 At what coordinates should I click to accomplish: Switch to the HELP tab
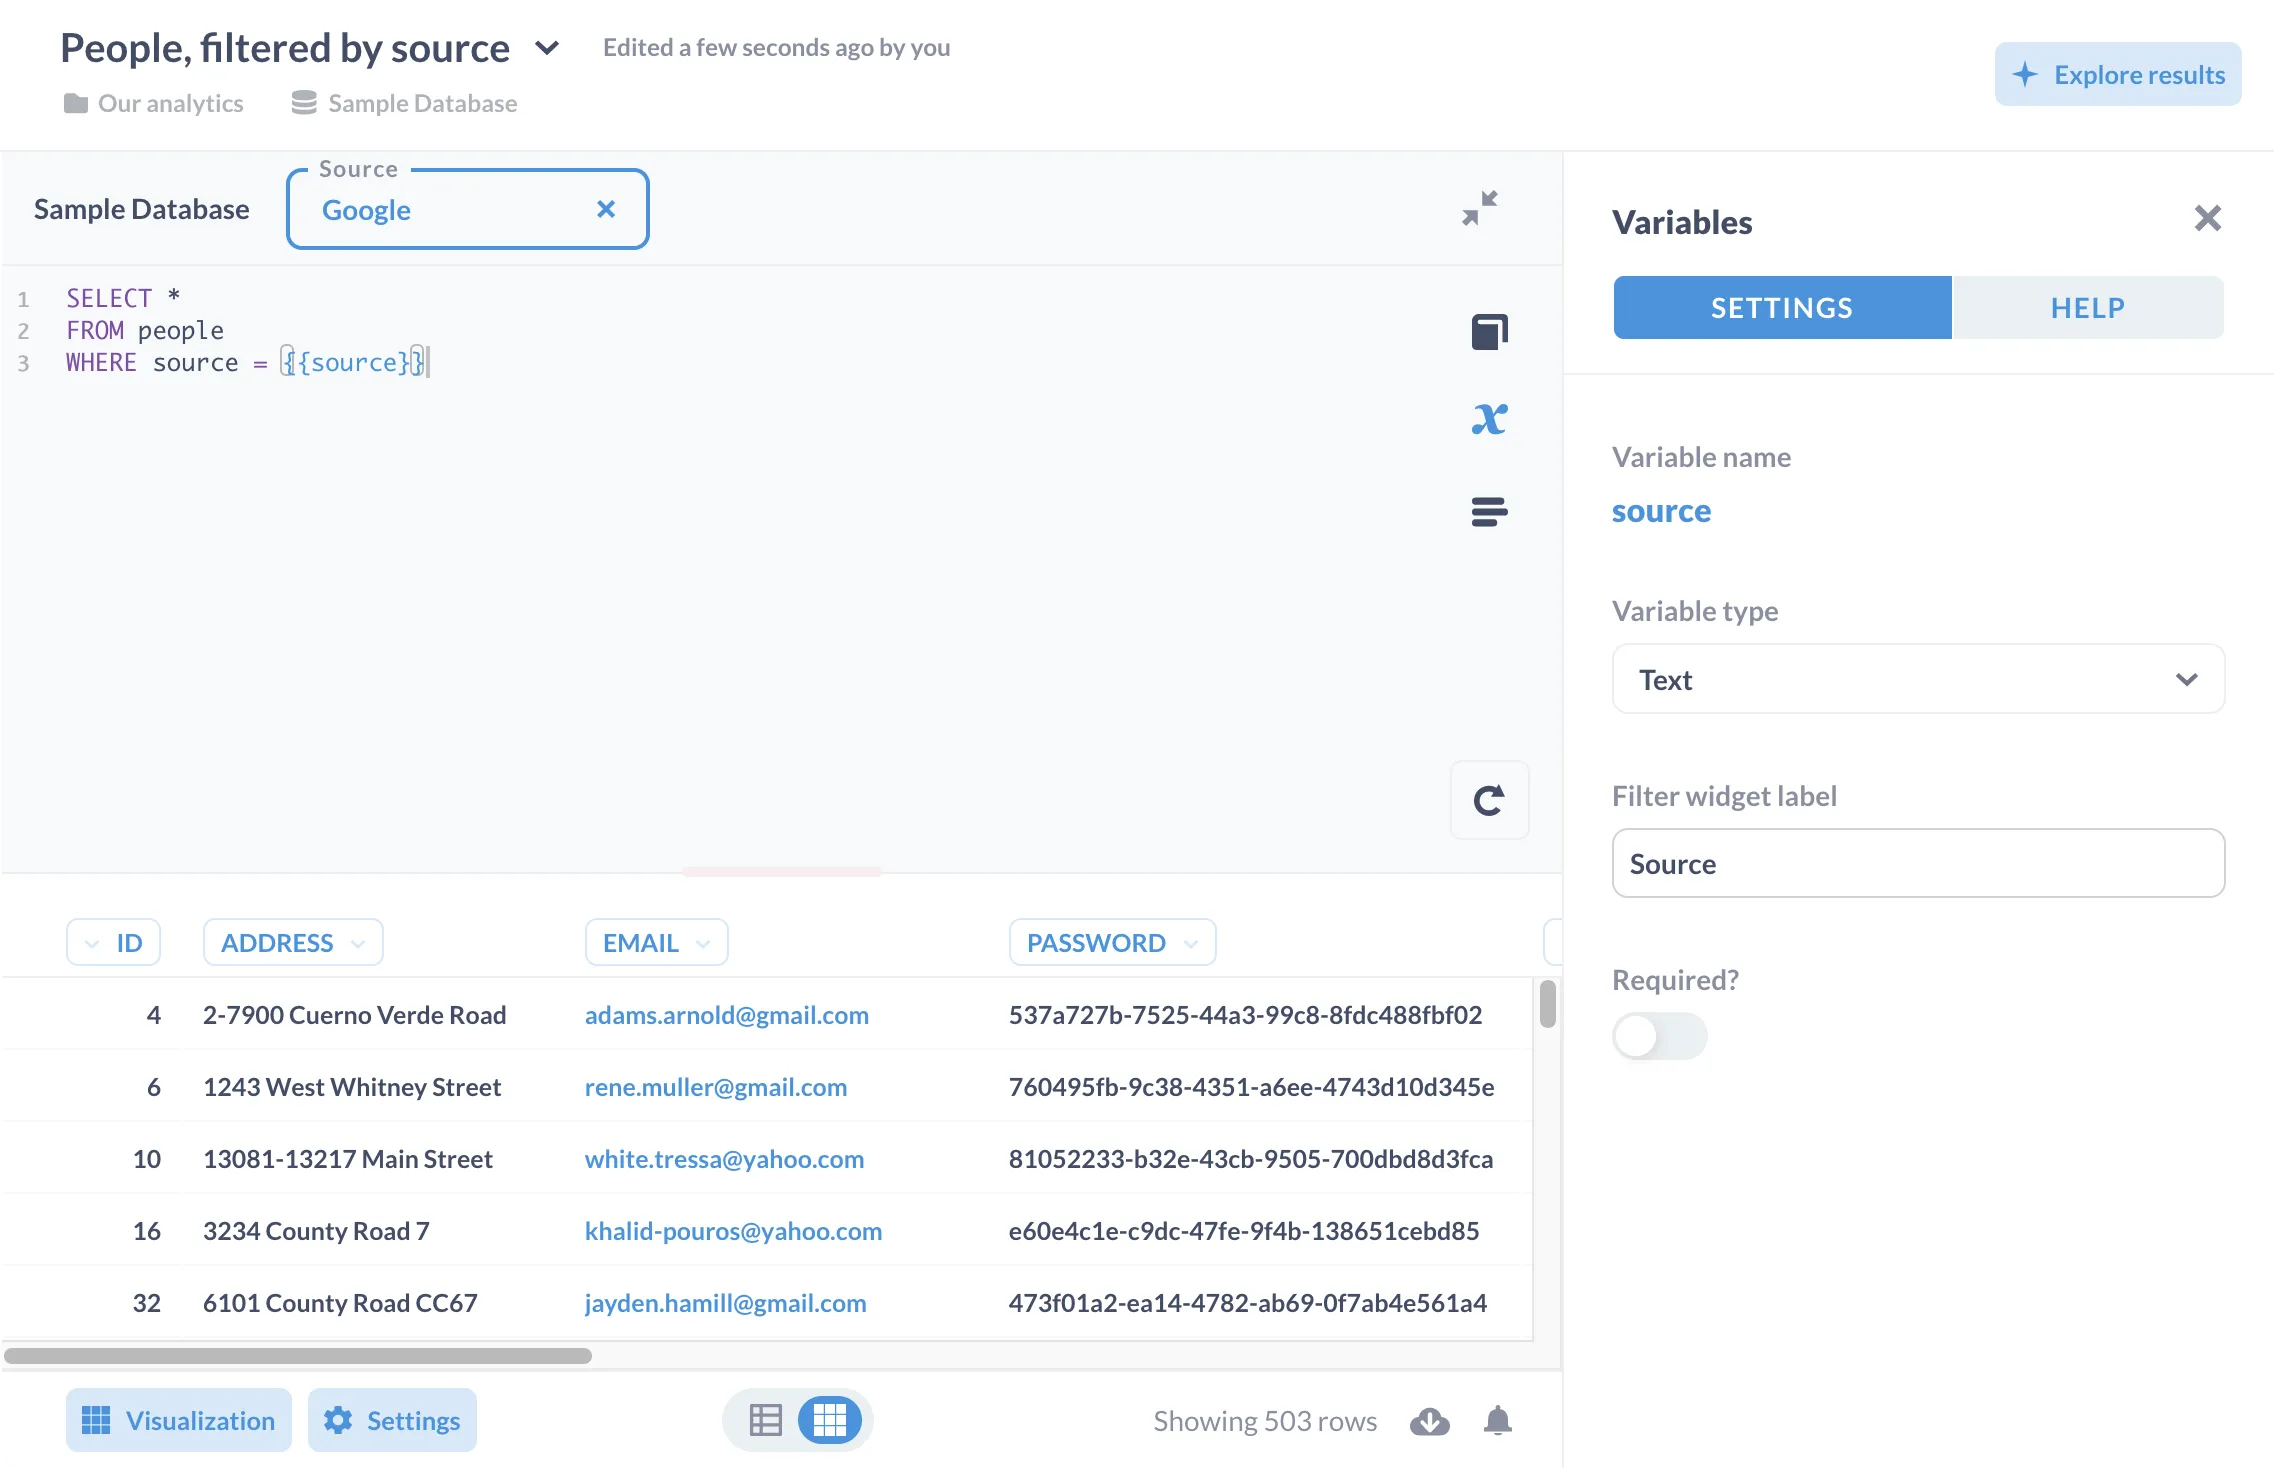(2087, 308)
